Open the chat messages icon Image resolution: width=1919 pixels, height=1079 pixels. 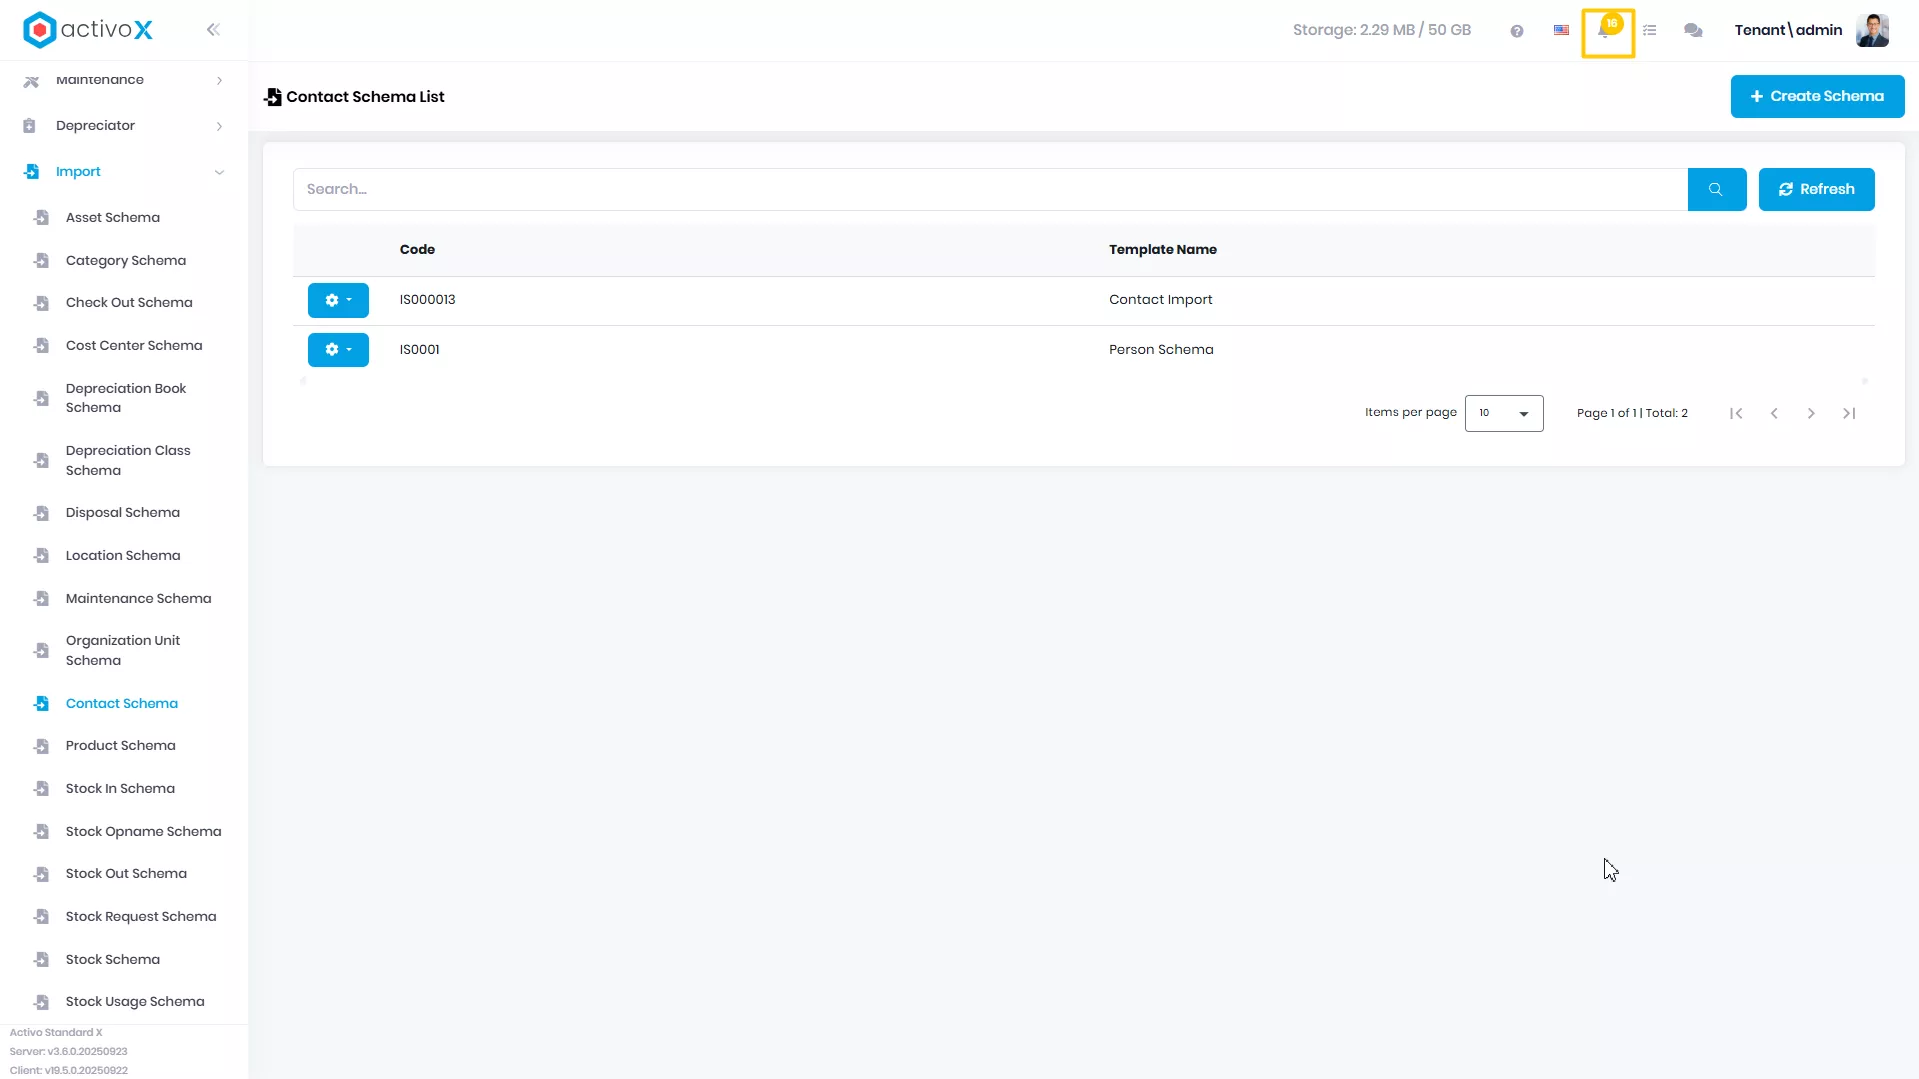pos(1693,31)
